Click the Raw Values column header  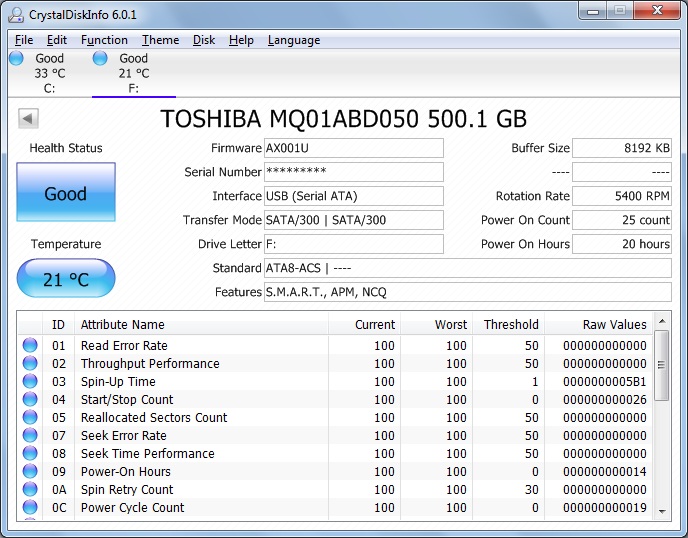tap(614, 324)
